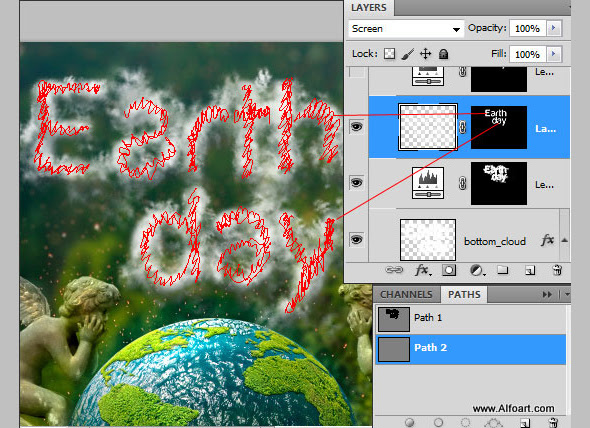Click the Lock position move icon
This screenshot has height=428, width=590.
point(426,54)
